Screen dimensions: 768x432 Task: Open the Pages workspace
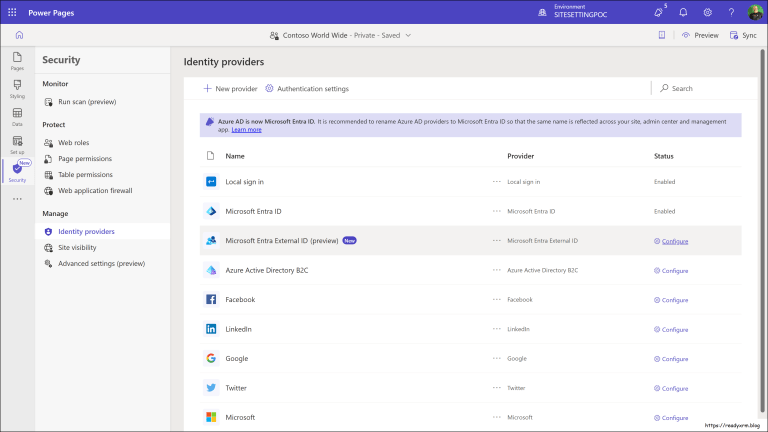(x=17, y=61)
